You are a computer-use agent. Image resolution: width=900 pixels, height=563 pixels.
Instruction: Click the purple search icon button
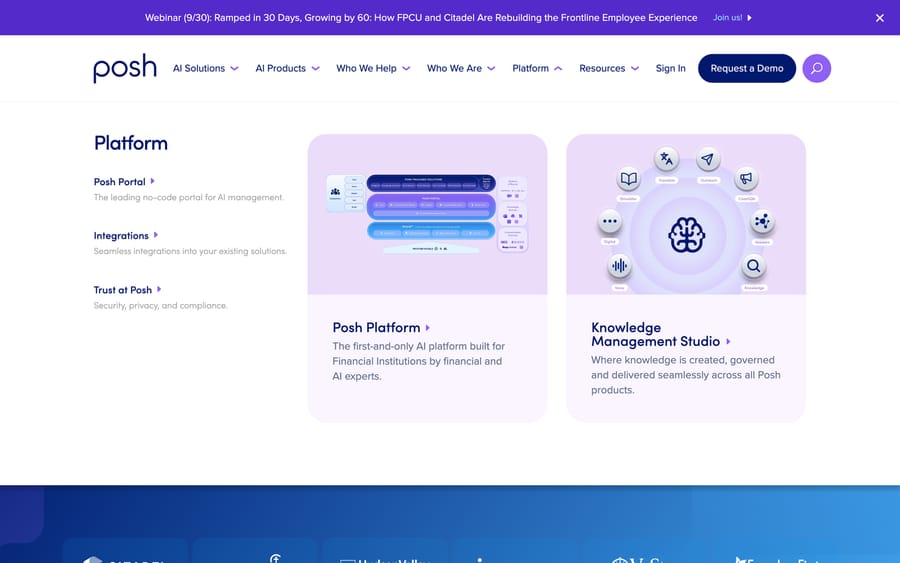[816, 68]
